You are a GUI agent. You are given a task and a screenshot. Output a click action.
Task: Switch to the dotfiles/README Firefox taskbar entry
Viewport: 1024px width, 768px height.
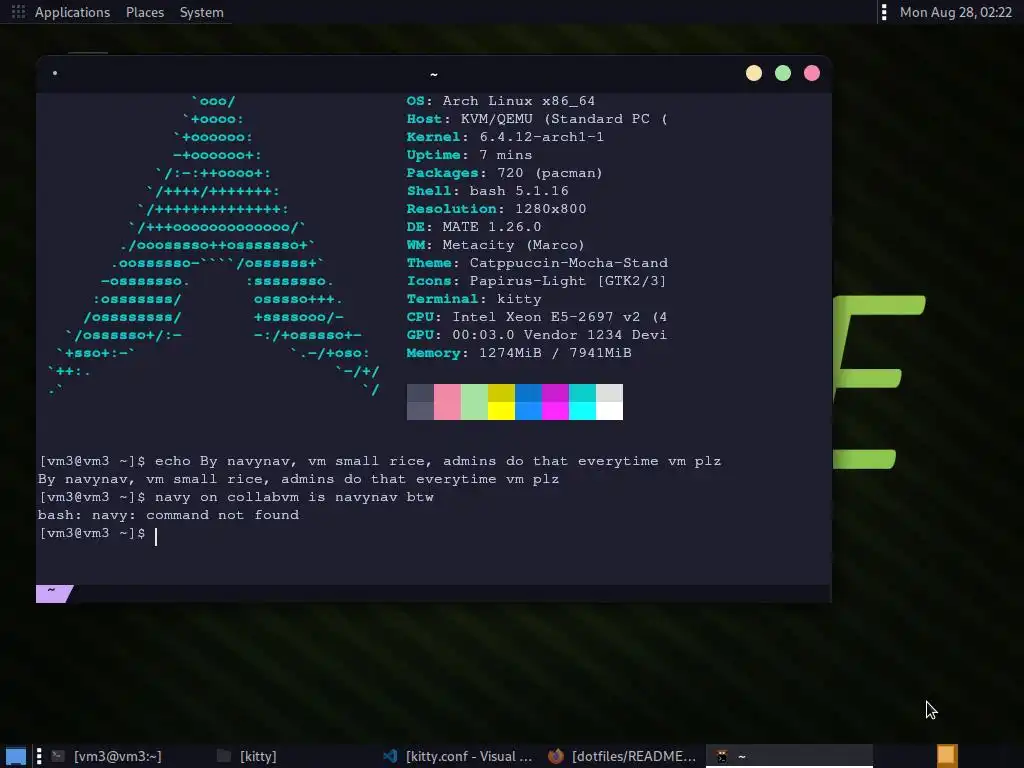click(622, 756)
